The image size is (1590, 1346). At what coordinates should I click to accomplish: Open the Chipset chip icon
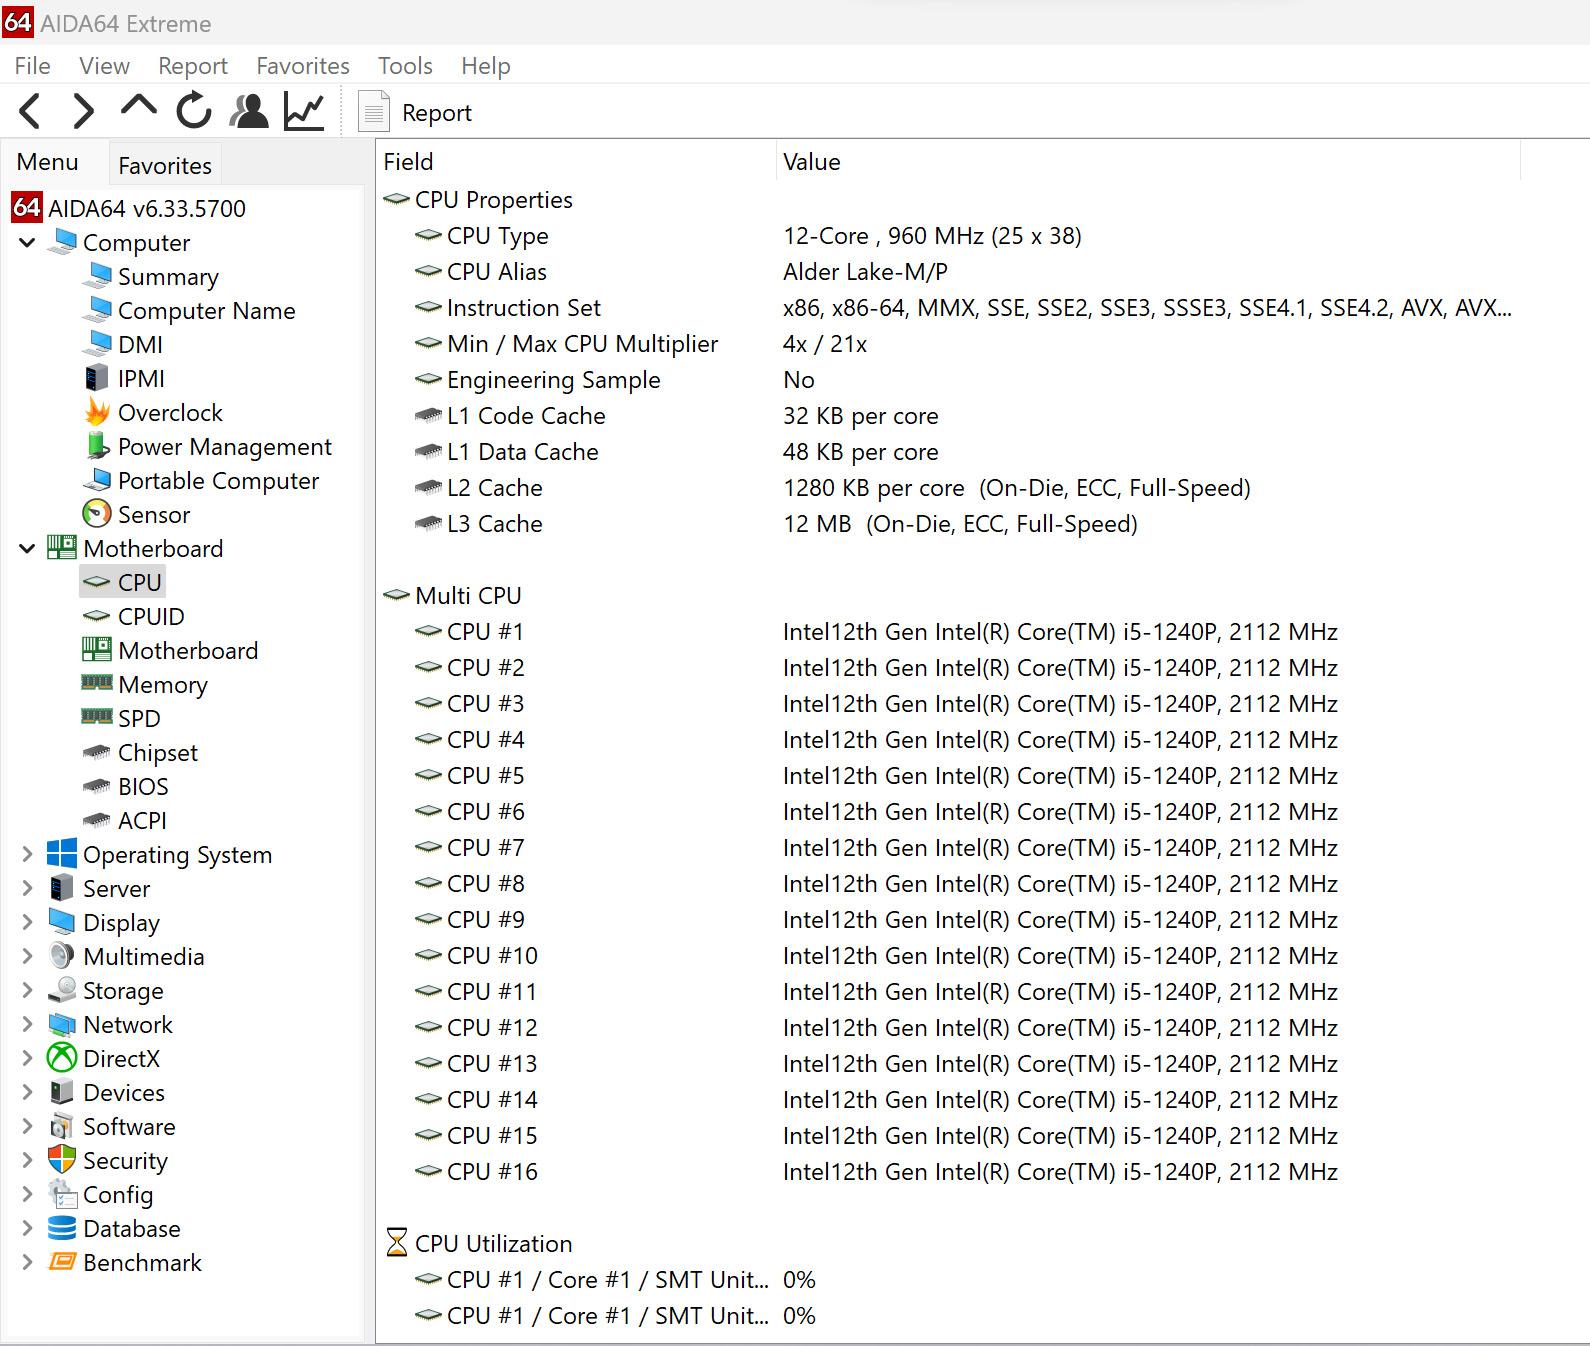coord(97,752)
